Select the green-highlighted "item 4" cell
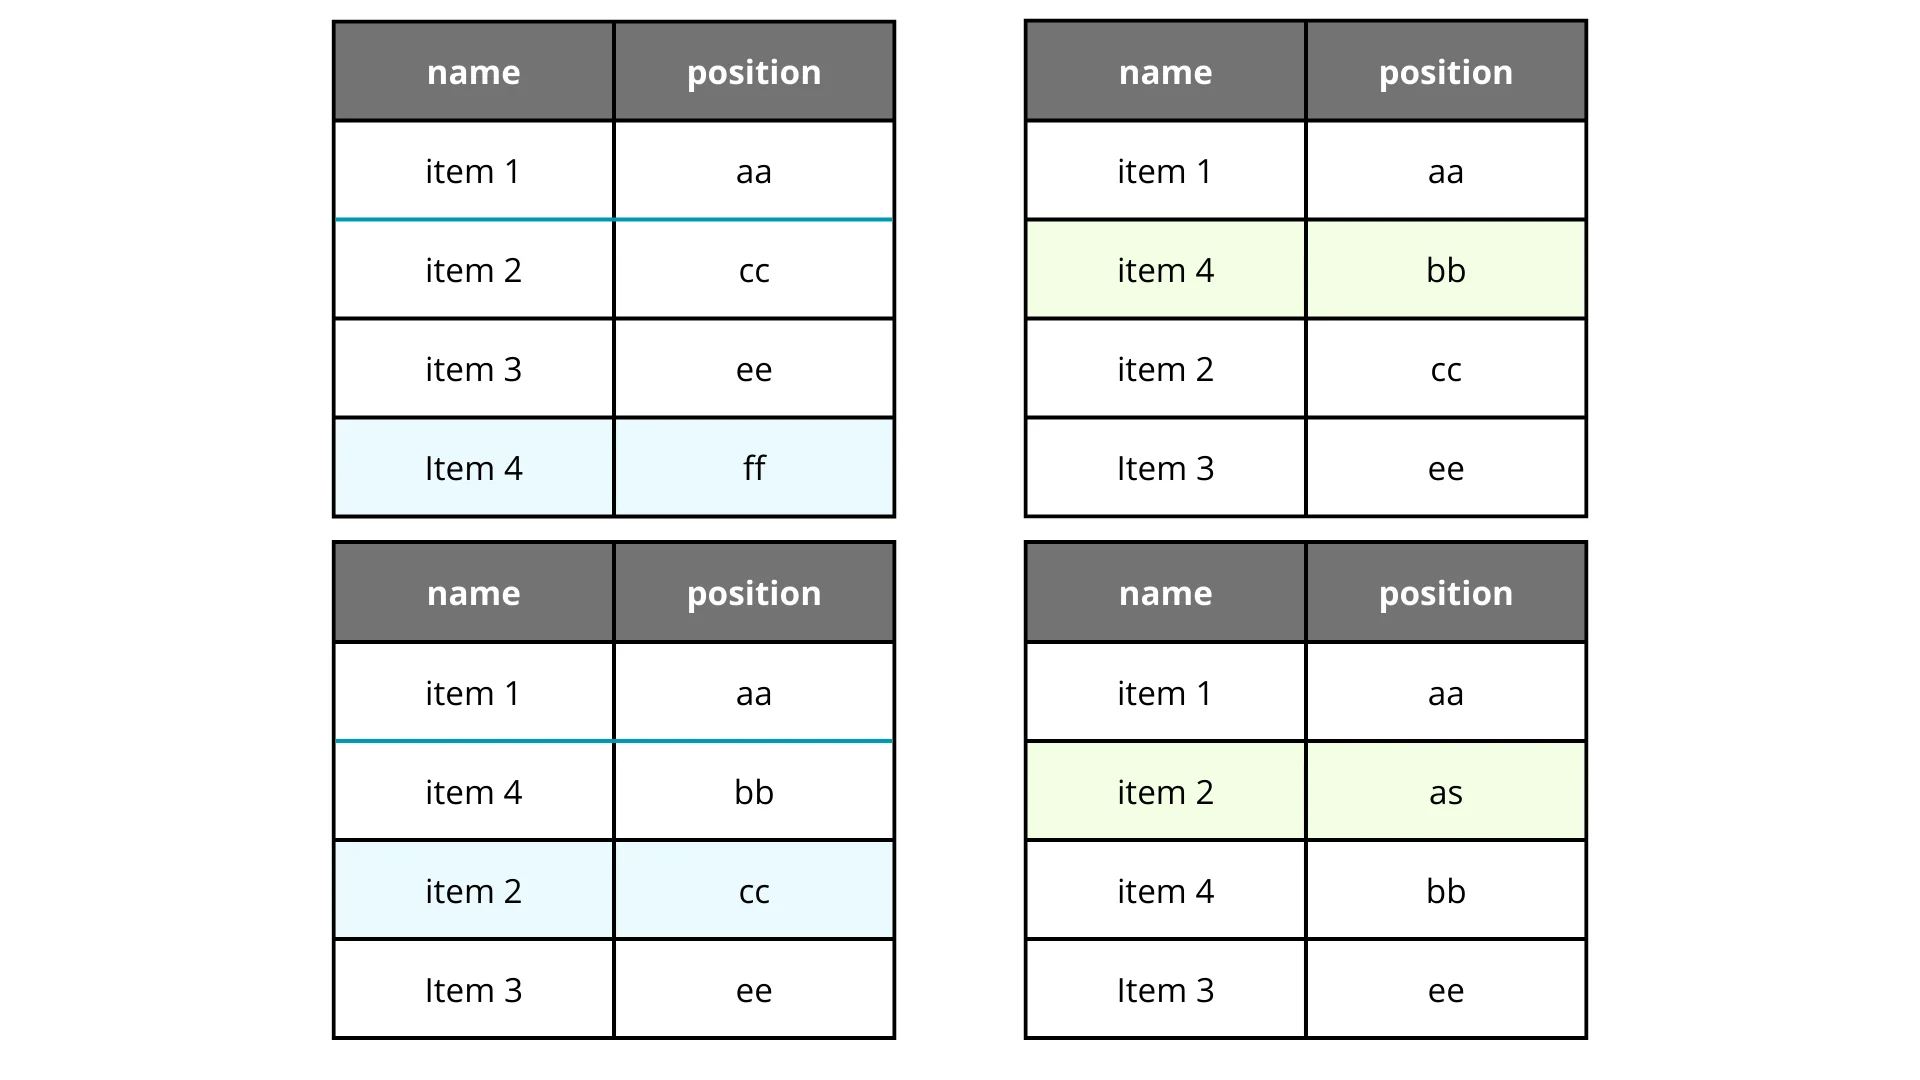 1165,270
